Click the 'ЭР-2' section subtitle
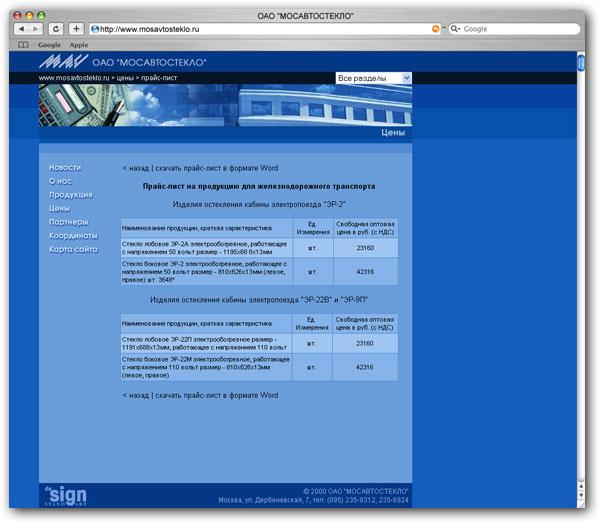 [259, 204]
